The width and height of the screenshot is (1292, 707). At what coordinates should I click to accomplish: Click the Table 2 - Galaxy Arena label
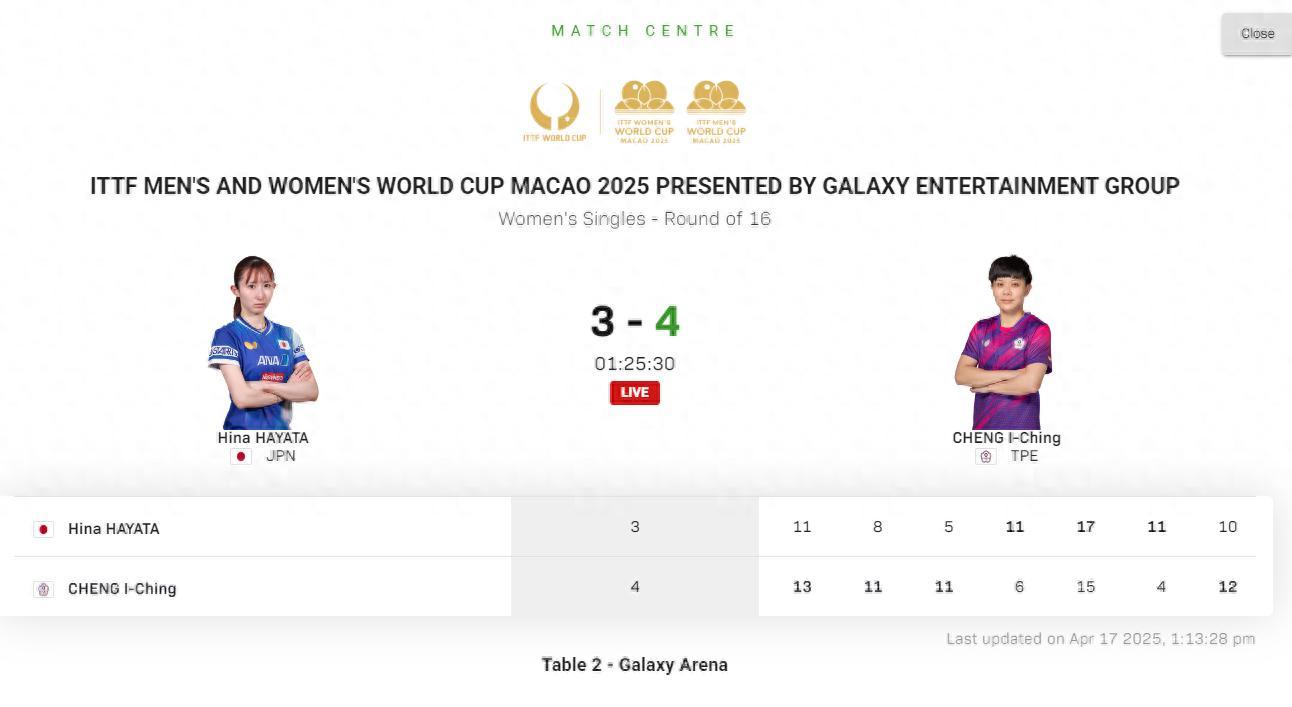(x=635, y=665)
